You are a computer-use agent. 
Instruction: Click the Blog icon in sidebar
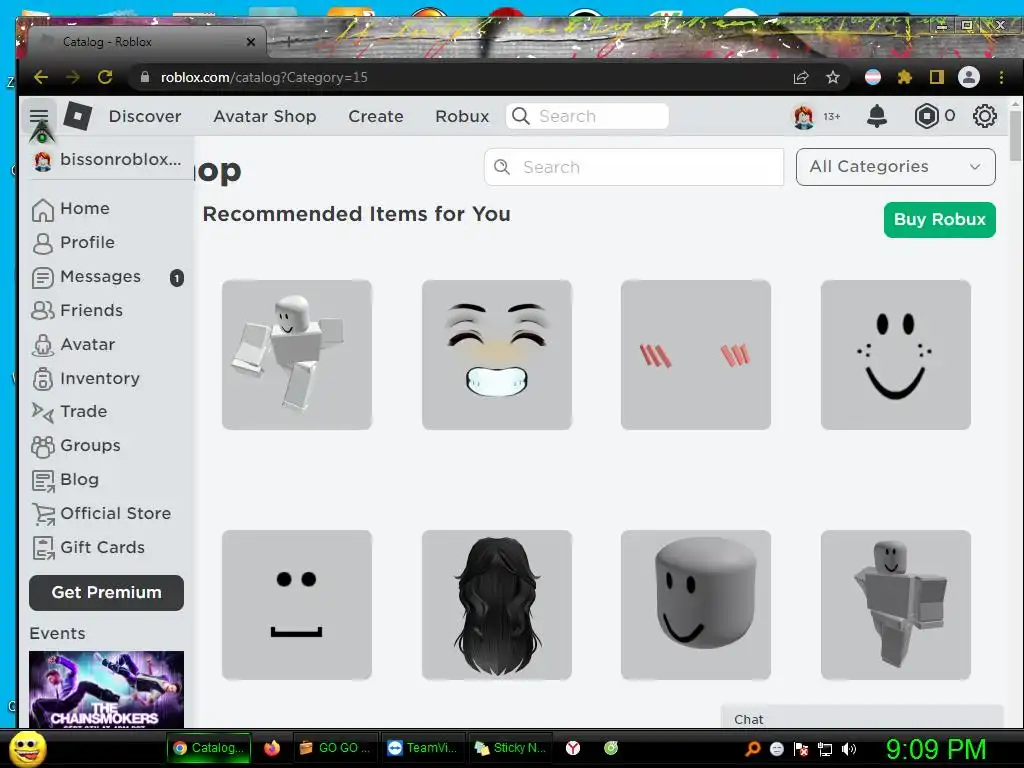(x=42, y=481)
